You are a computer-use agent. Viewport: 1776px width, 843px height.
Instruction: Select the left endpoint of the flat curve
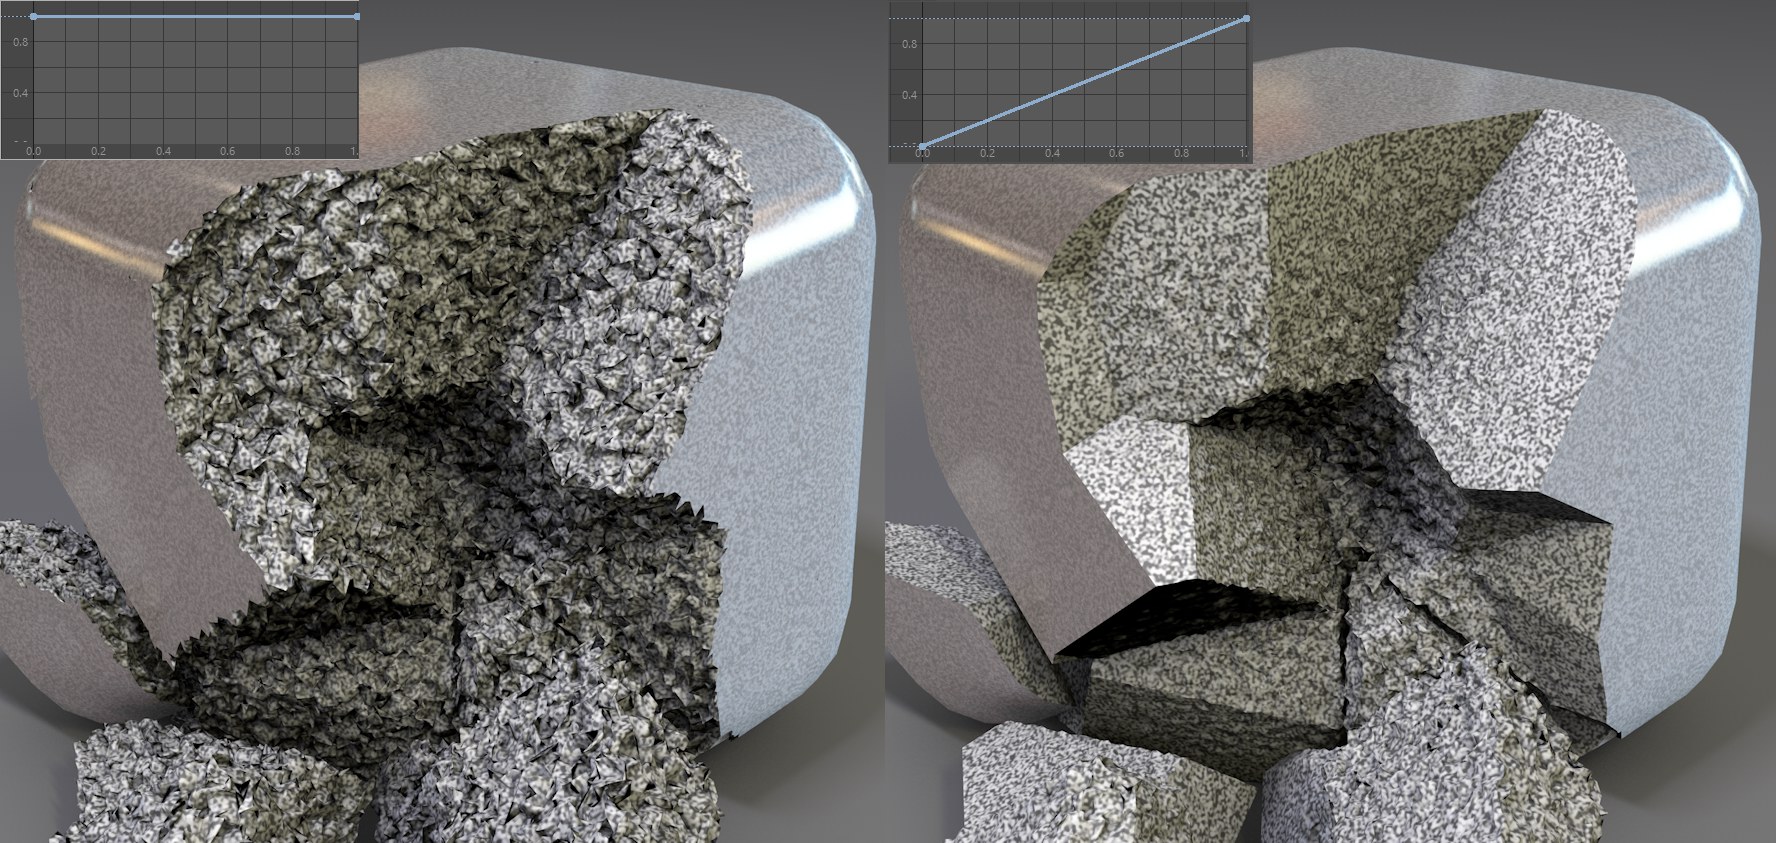point(34,16)
